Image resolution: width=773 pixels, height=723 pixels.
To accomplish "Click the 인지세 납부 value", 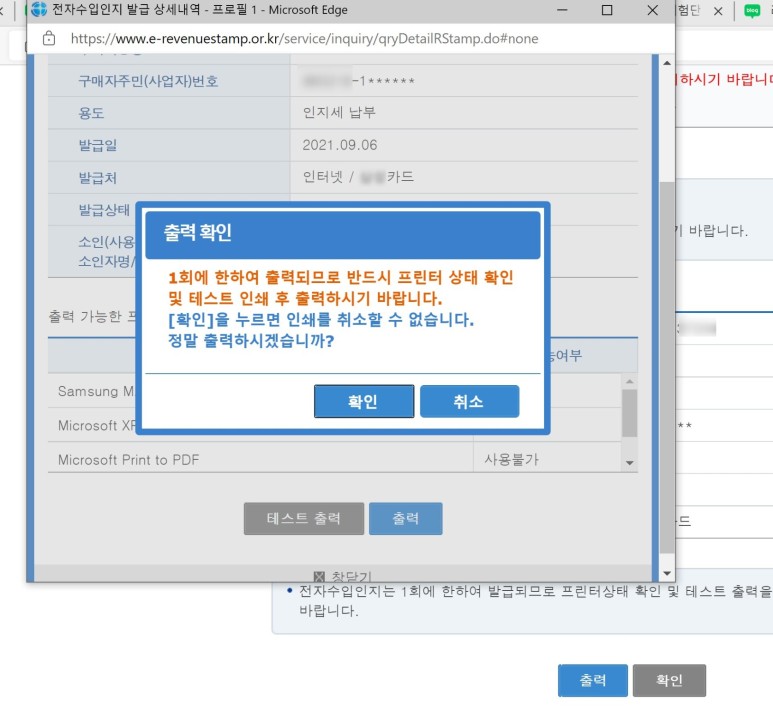I will coord(339,112).
